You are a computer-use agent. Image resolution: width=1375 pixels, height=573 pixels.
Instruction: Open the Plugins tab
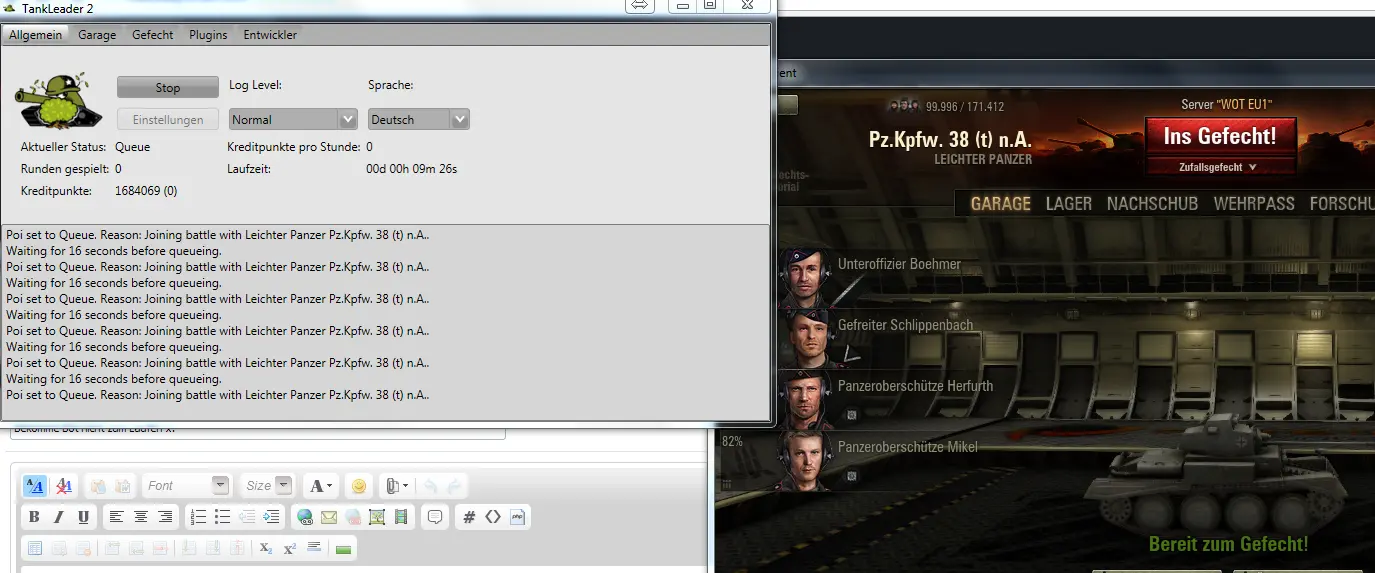[208, 35]
